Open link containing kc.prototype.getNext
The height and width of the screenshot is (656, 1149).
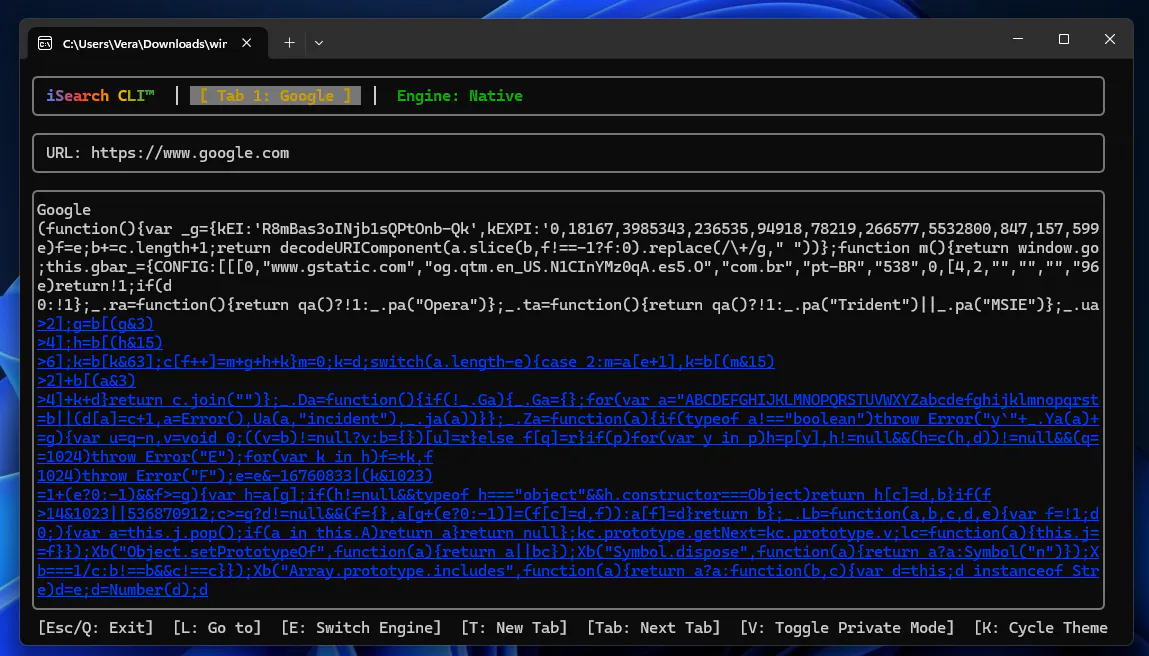[x=568, y=533]
